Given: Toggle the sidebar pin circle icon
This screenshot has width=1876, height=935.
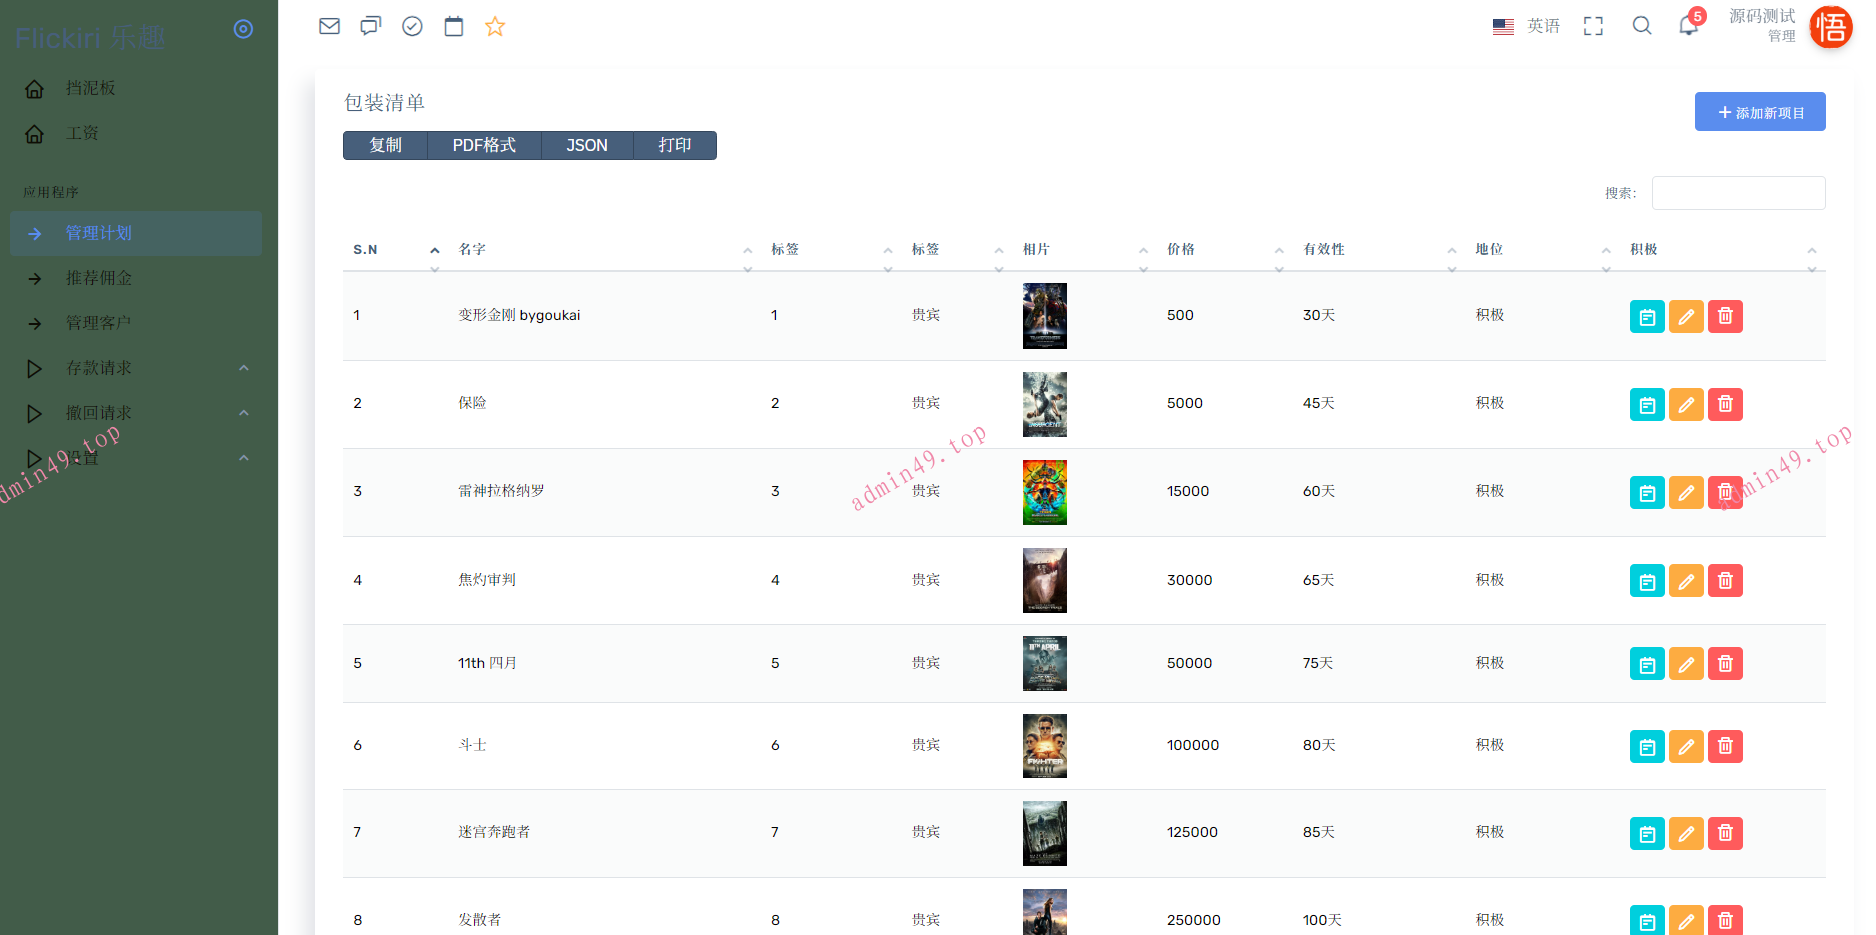Looking at the screenshot, I should click(243, 29).
